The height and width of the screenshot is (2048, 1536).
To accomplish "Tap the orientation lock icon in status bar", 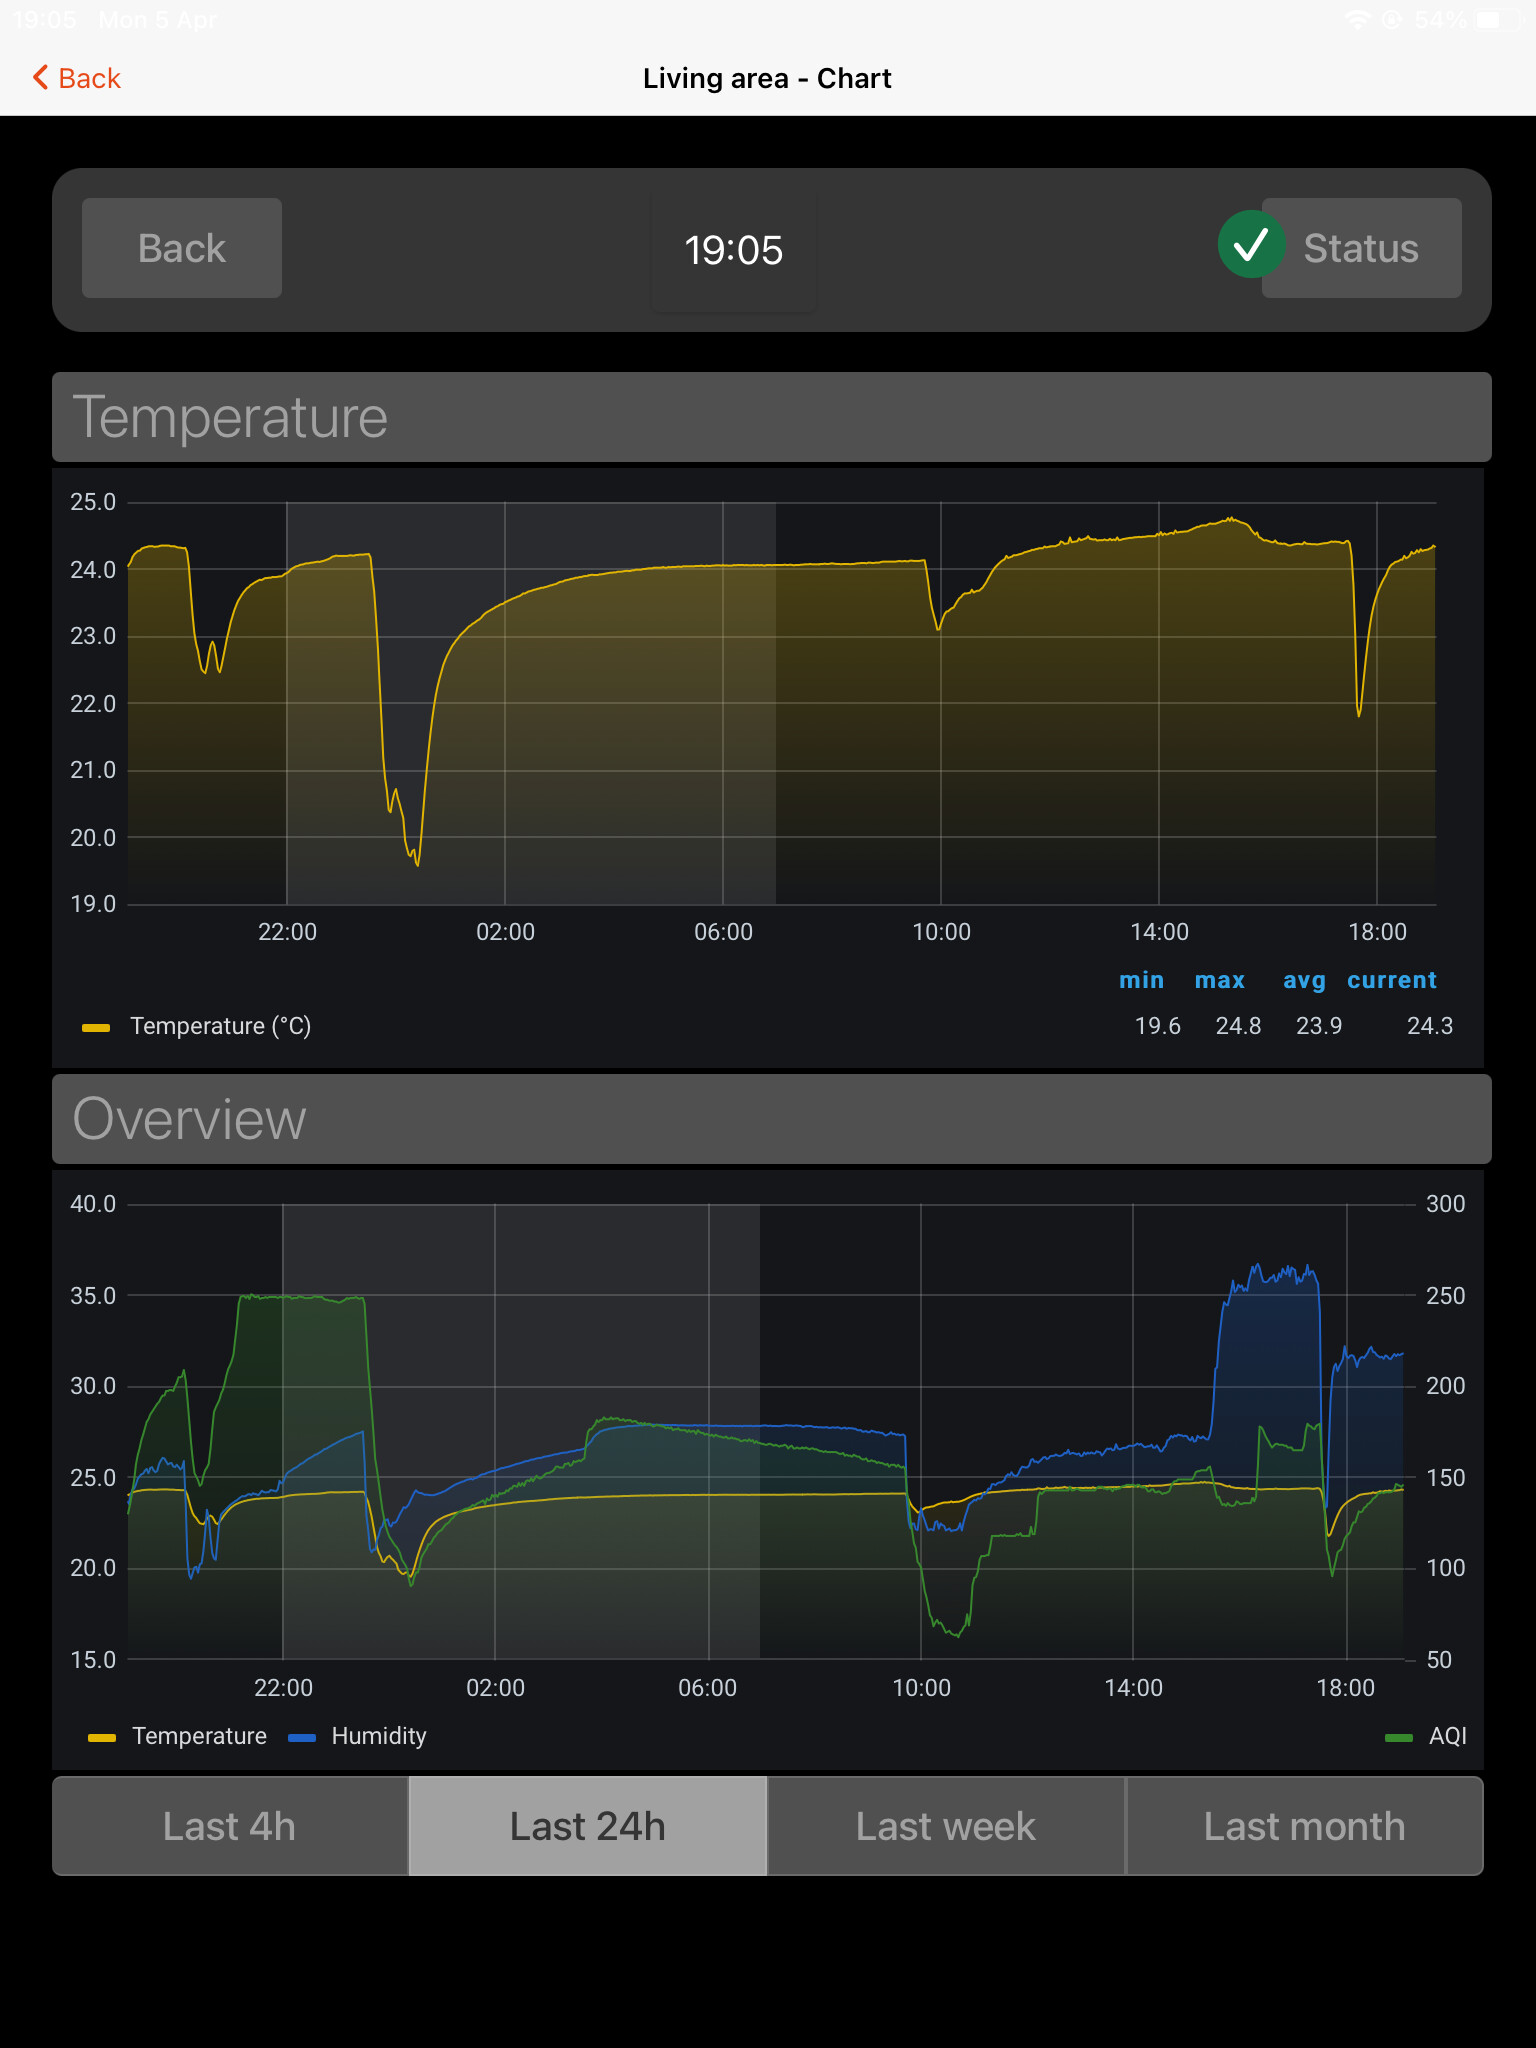I will [x=1392, y=20].
